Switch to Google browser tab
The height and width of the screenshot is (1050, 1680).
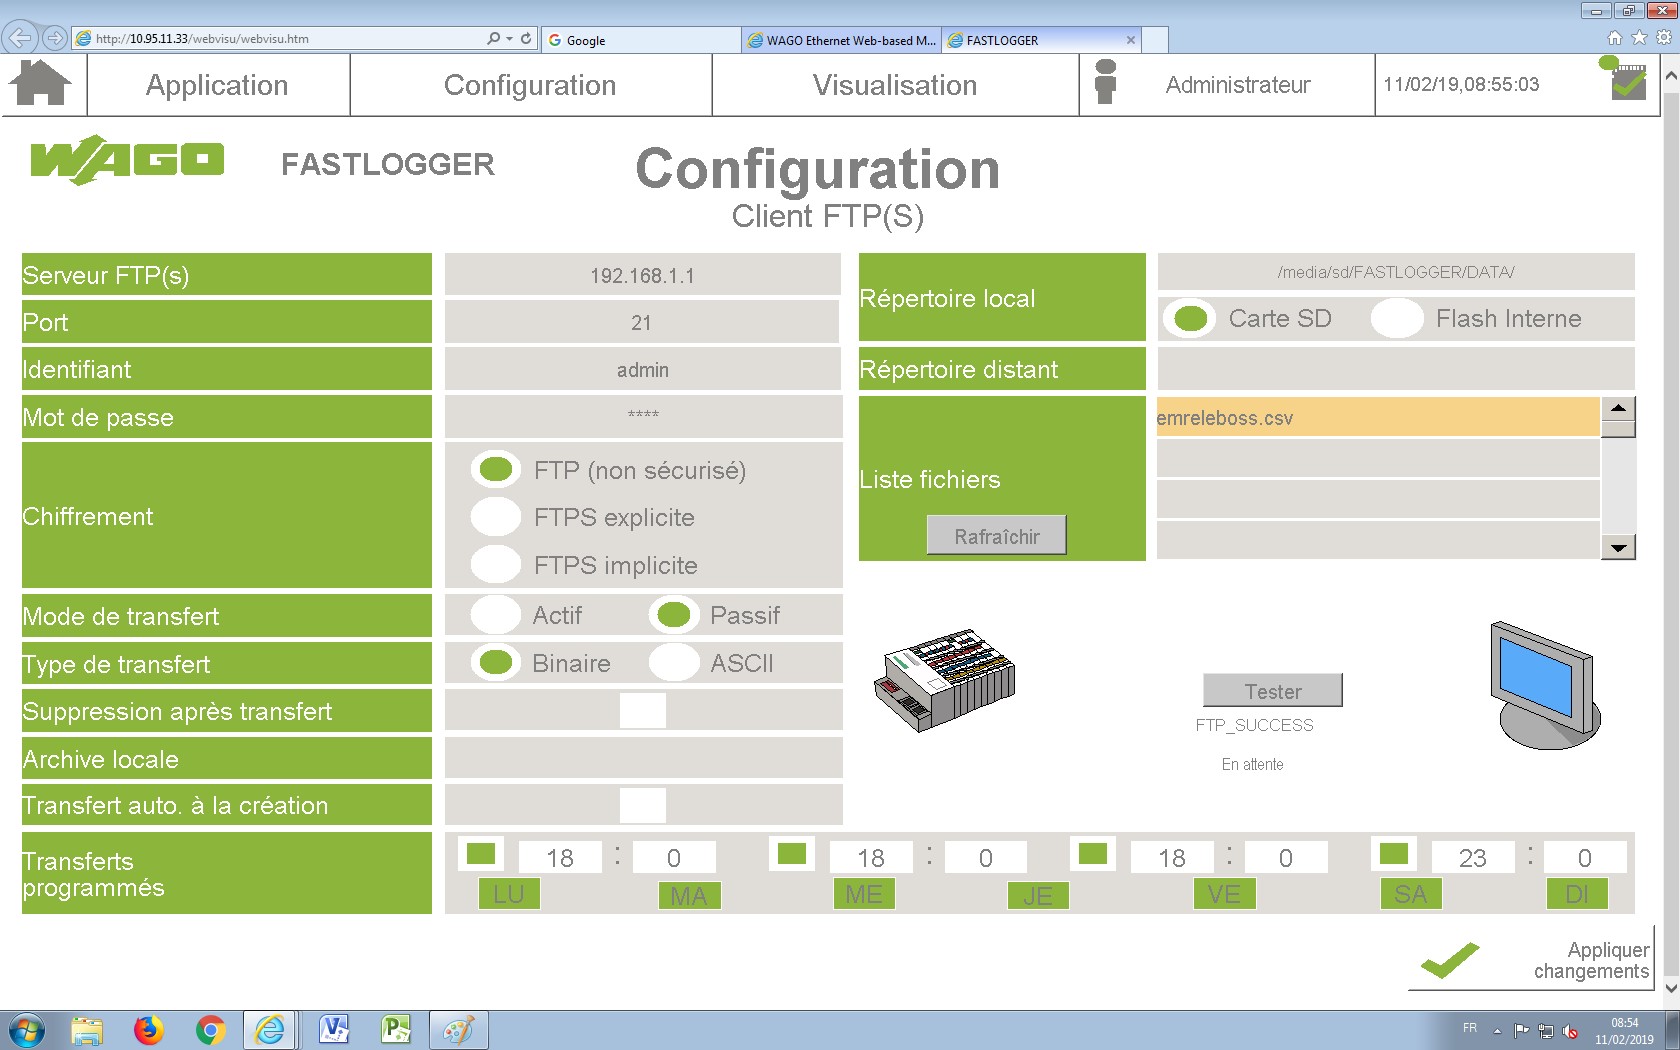pos(640,40)
